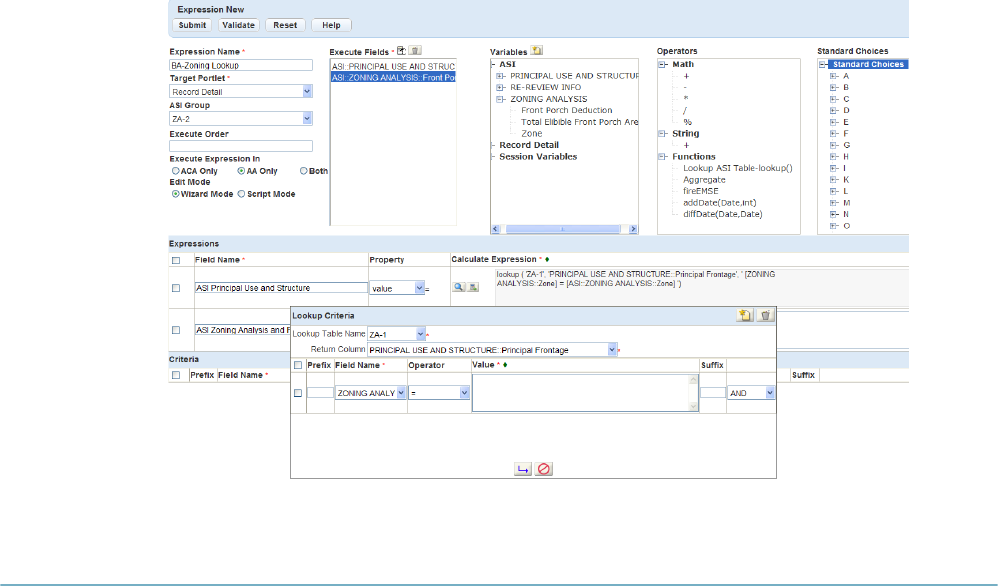998x586 pixels.
Task: Expand Standard Choices letter A
Action: pos(834,76)
